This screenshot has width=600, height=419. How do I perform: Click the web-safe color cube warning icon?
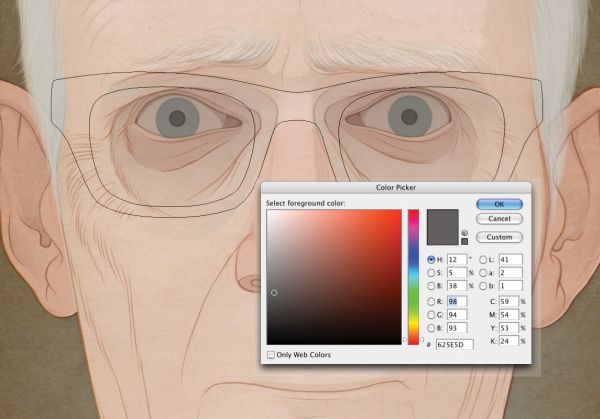point(464,233)
